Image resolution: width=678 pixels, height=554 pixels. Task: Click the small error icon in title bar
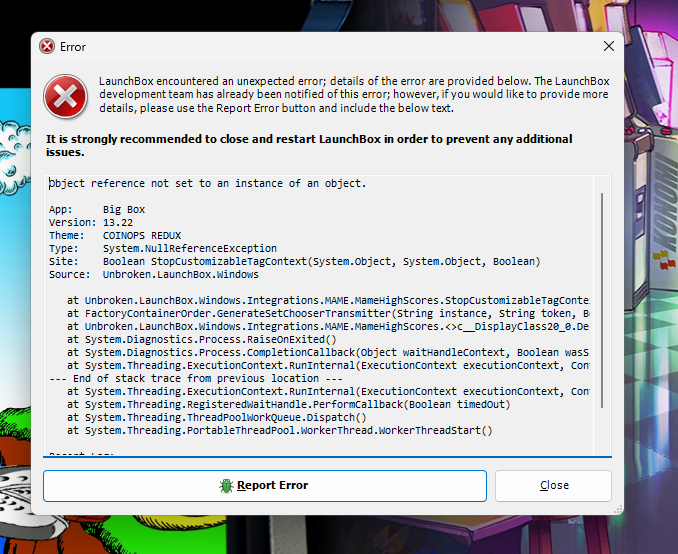pos(47,46)
